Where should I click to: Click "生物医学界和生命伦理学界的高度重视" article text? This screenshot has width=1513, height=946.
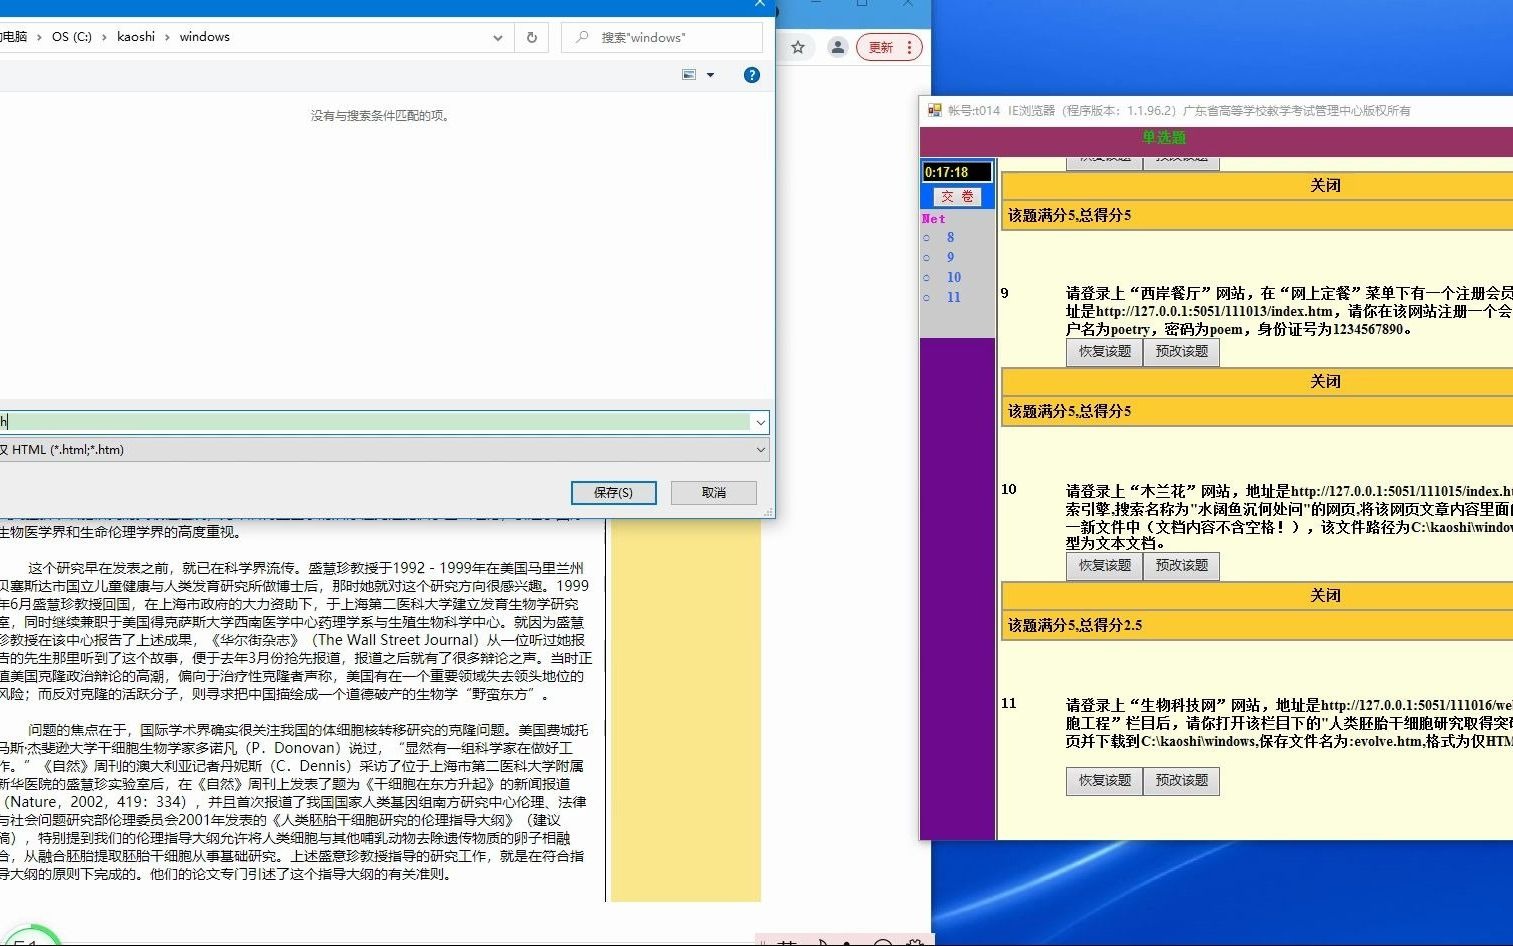pos(120,532)
